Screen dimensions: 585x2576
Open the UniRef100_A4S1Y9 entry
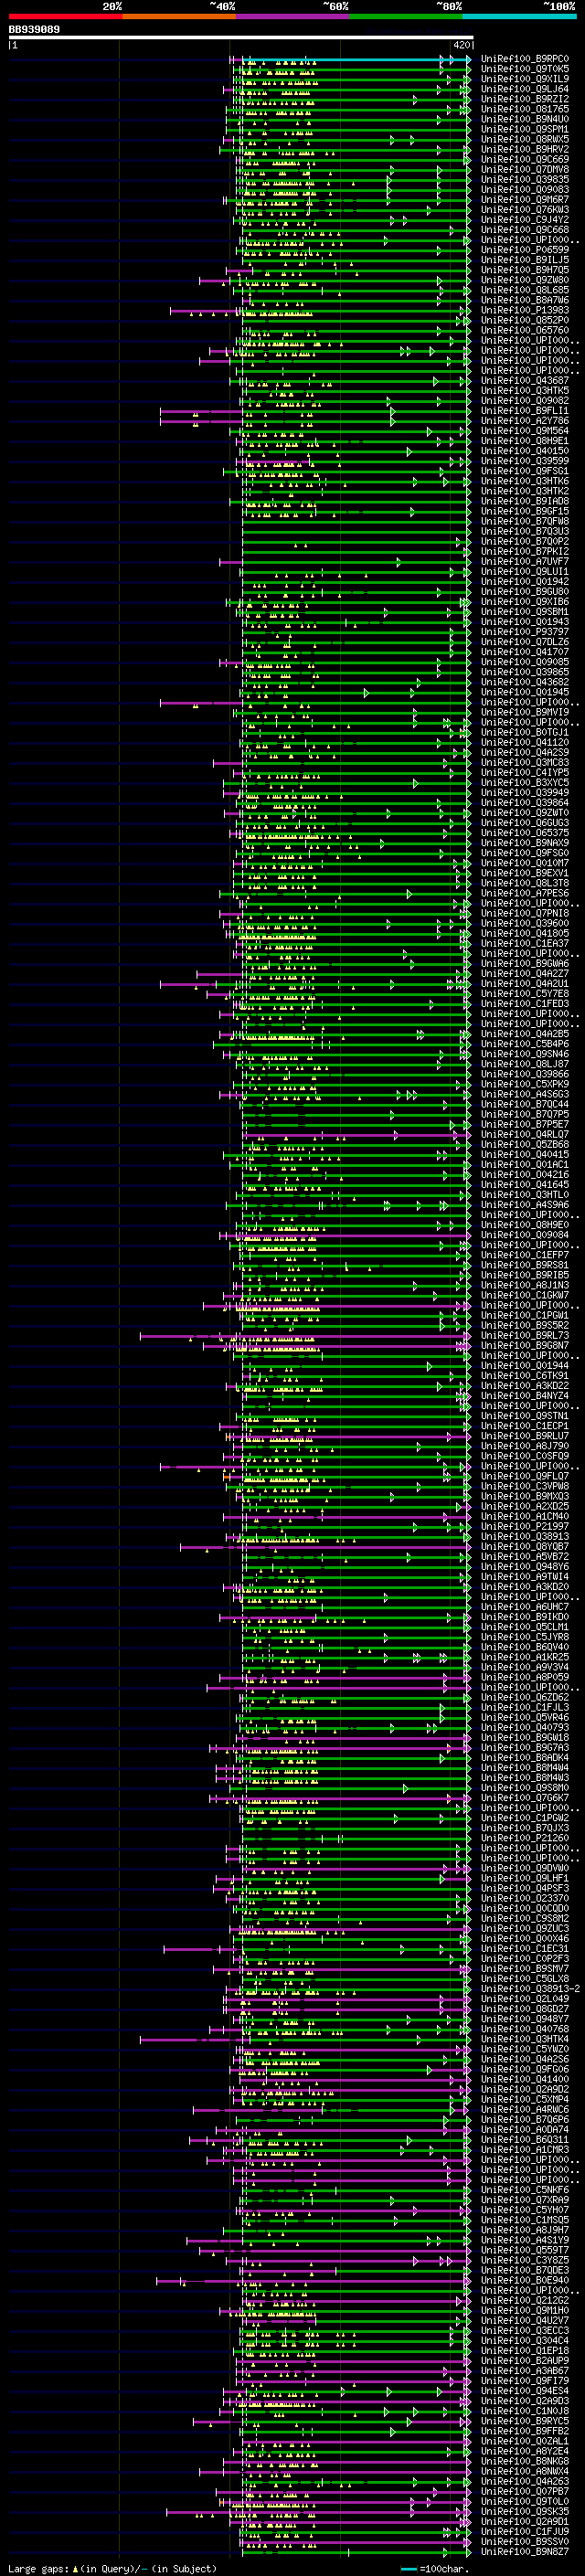525,2240
